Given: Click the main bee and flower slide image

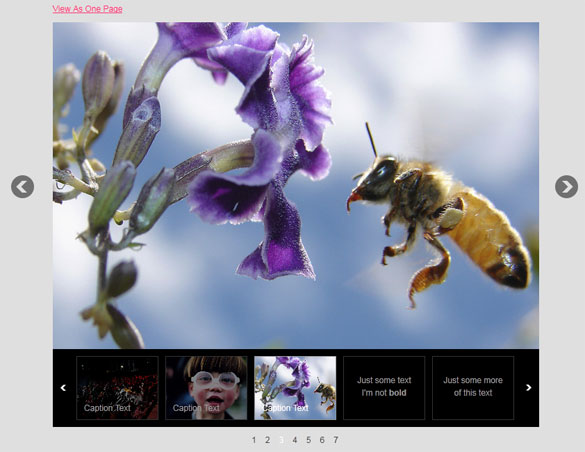Looking at the screenshot, I should 296,185.
